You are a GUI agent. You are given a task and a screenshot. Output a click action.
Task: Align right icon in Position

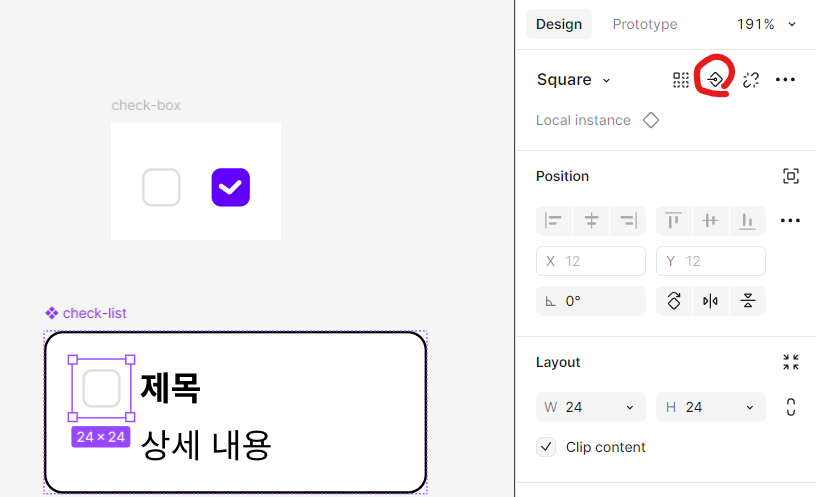click(x=628, y=221)
